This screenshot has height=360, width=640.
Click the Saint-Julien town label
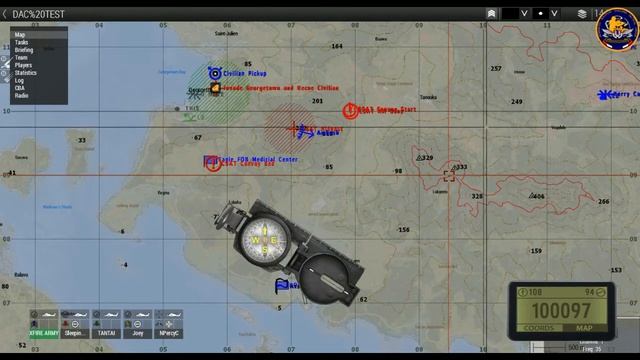click(x=226, y=33)
